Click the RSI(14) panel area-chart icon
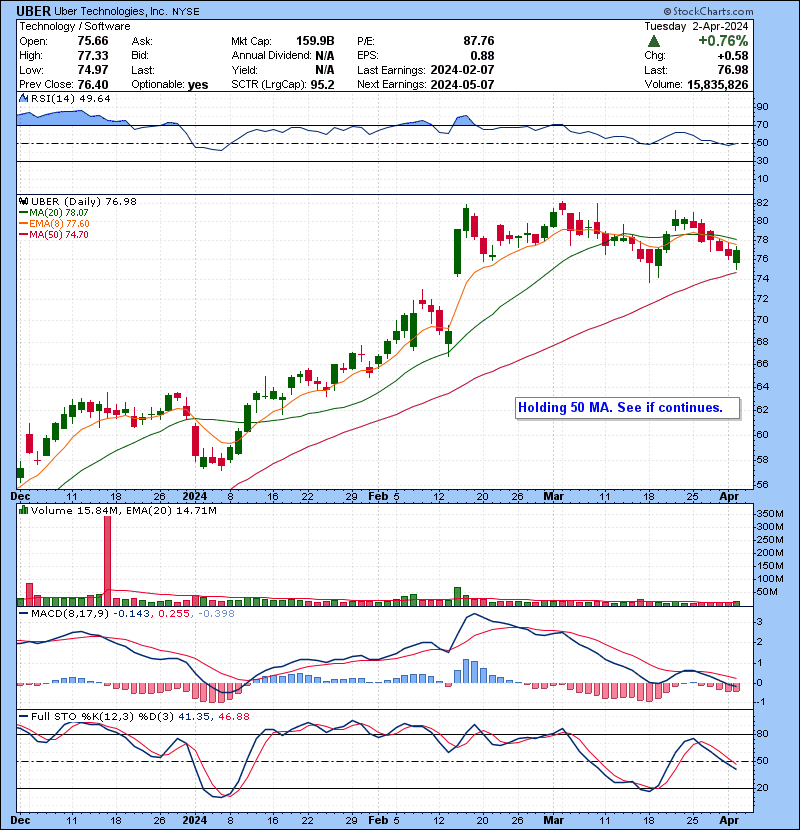 click(24, 98)
